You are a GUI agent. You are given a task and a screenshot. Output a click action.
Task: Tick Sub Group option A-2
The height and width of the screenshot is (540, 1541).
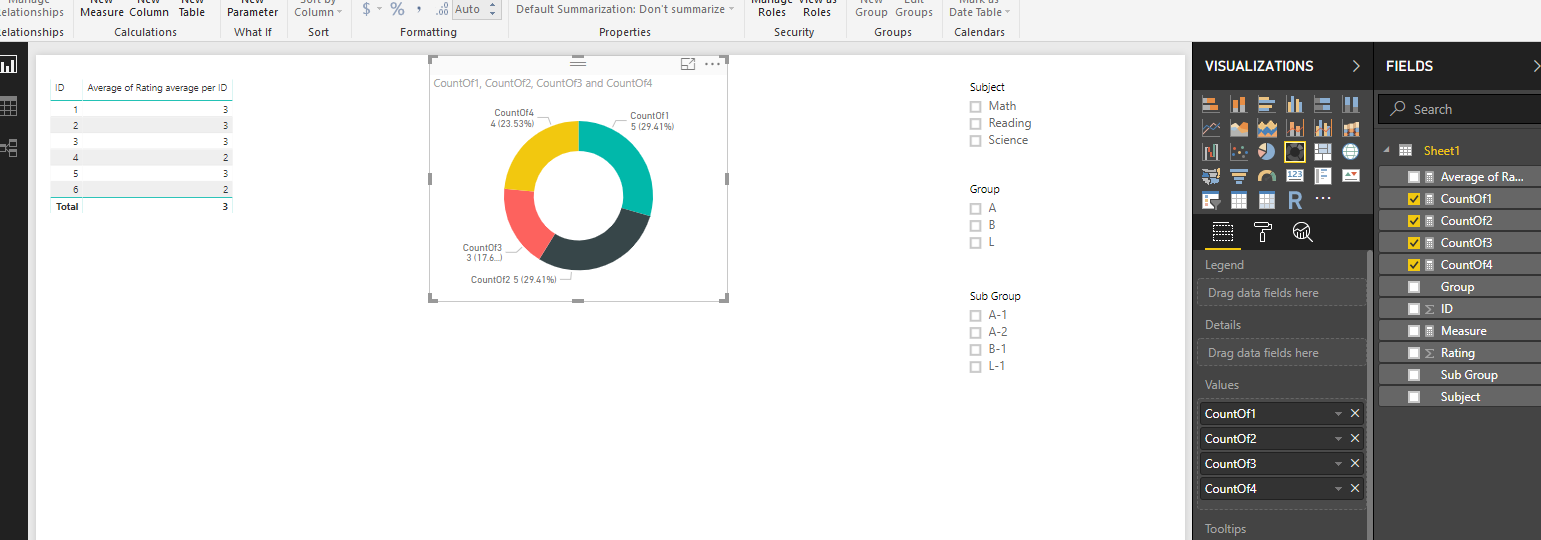pos(975,333)
